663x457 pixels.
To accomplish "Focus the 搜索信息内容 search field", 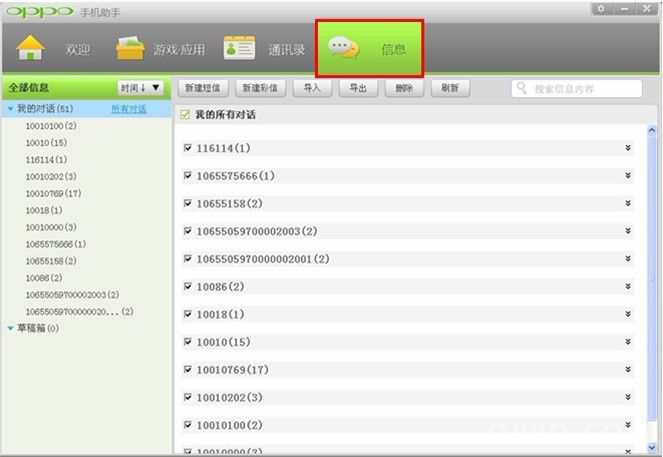I will coord(577,89).
